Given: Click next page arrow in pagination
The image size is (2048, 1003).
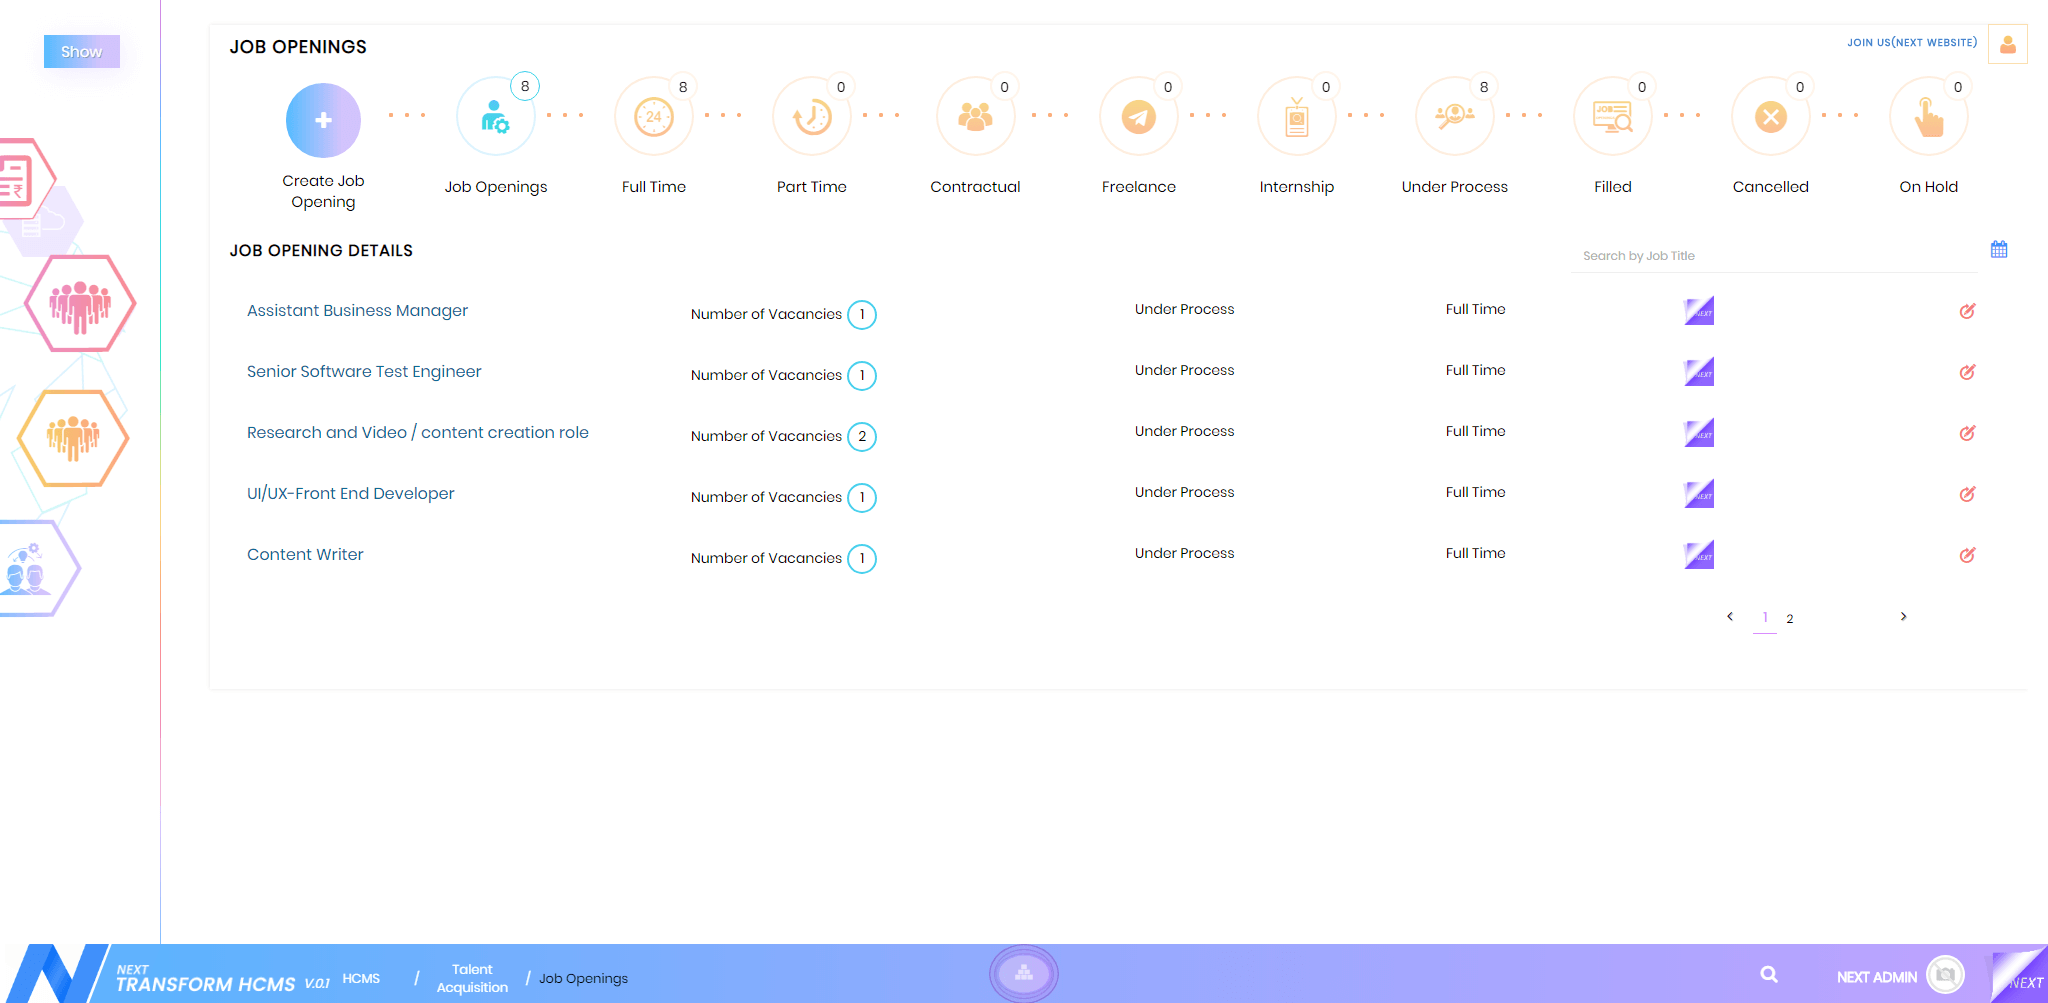Looking at the screenshot, I should pyautogui.click(x=1903, y=617).
